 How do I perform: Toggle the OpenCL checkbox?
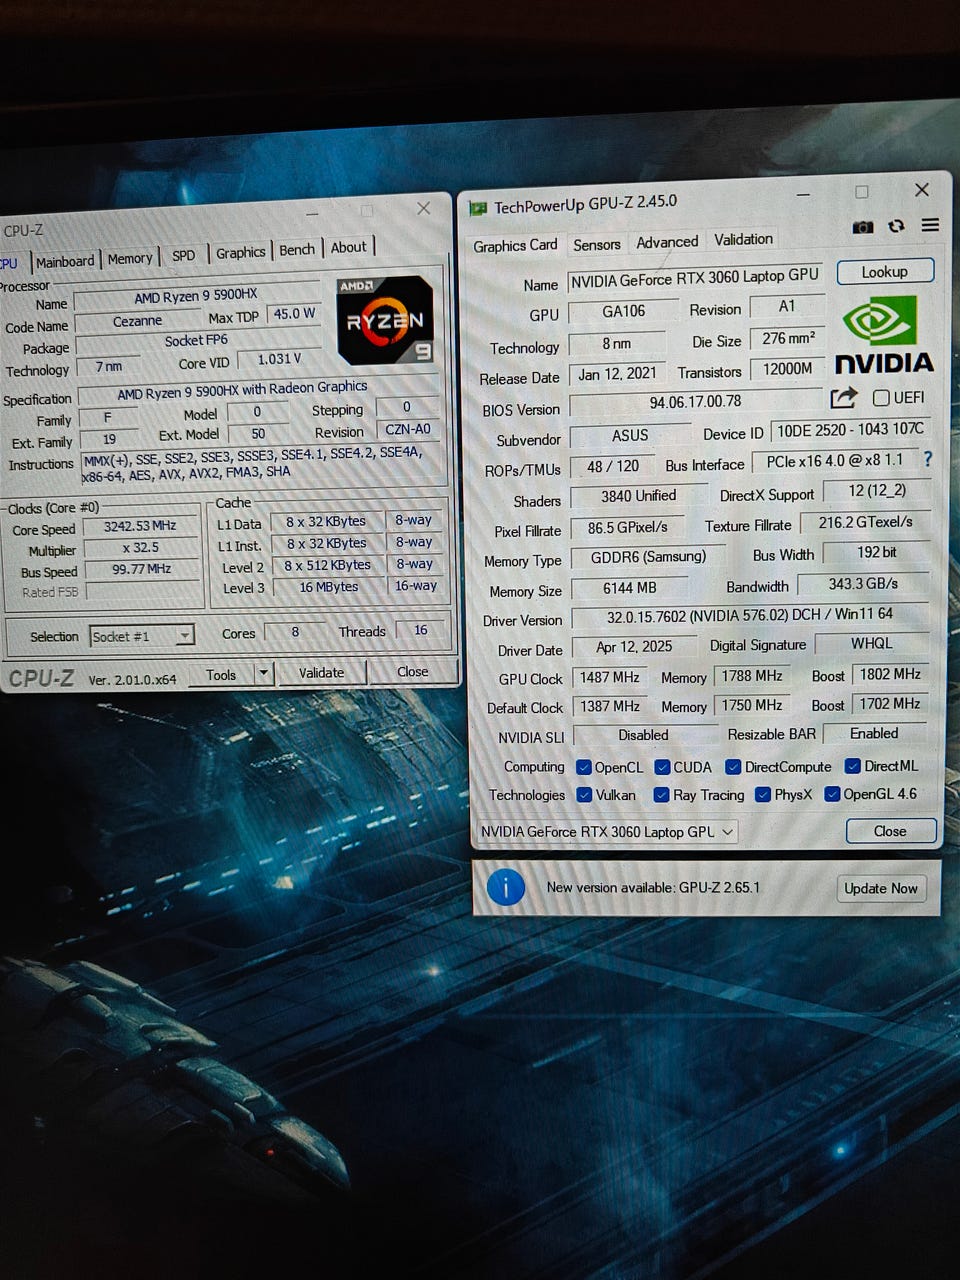tap(584, 768)
